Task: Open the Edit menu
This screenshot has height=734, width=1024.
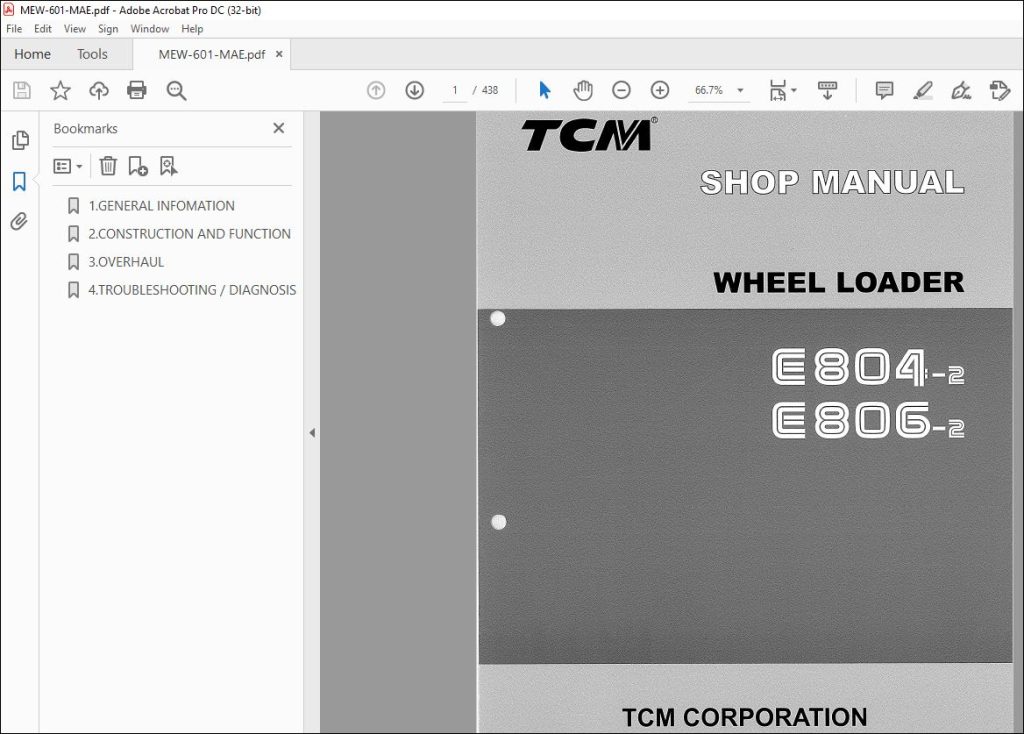Action: (42, 29)
